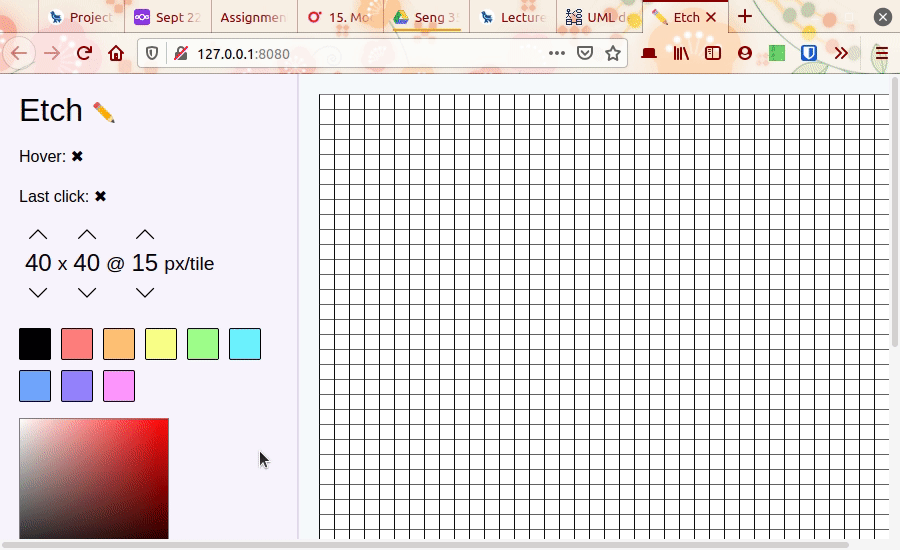Open the Library bookshelf icon
This screenshot has width=900, height=550.
tap(681, 53)
